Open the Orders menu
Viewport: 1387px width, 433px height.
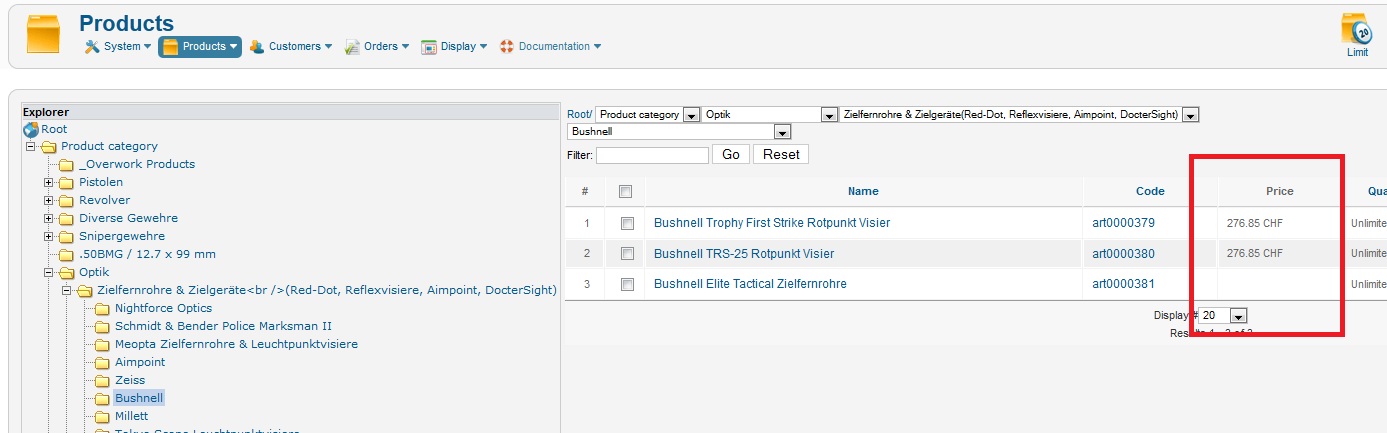pos(377,46)
